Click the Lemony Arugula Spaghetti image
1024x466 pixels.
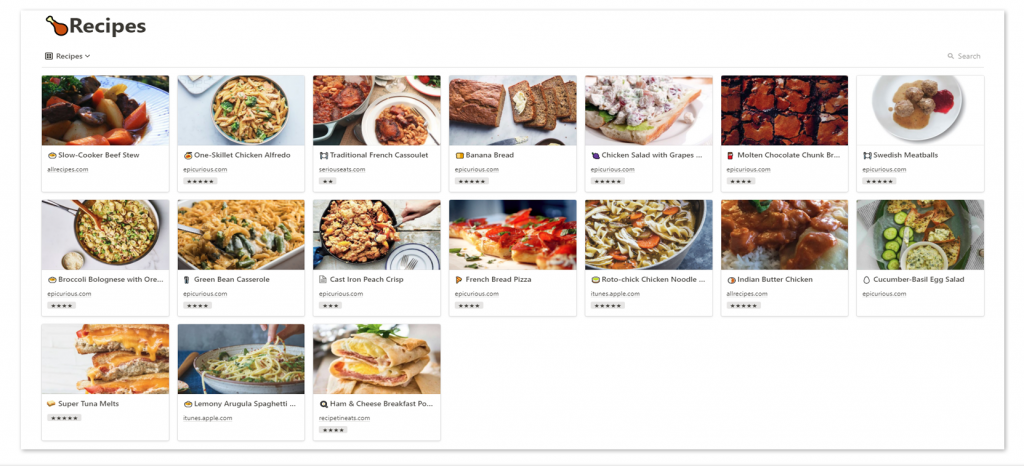pos(241,359)
